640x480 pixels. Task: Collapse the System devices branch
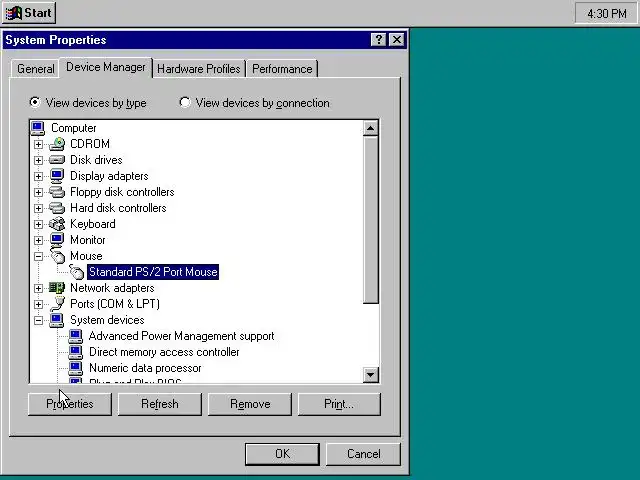coord(38,320)
